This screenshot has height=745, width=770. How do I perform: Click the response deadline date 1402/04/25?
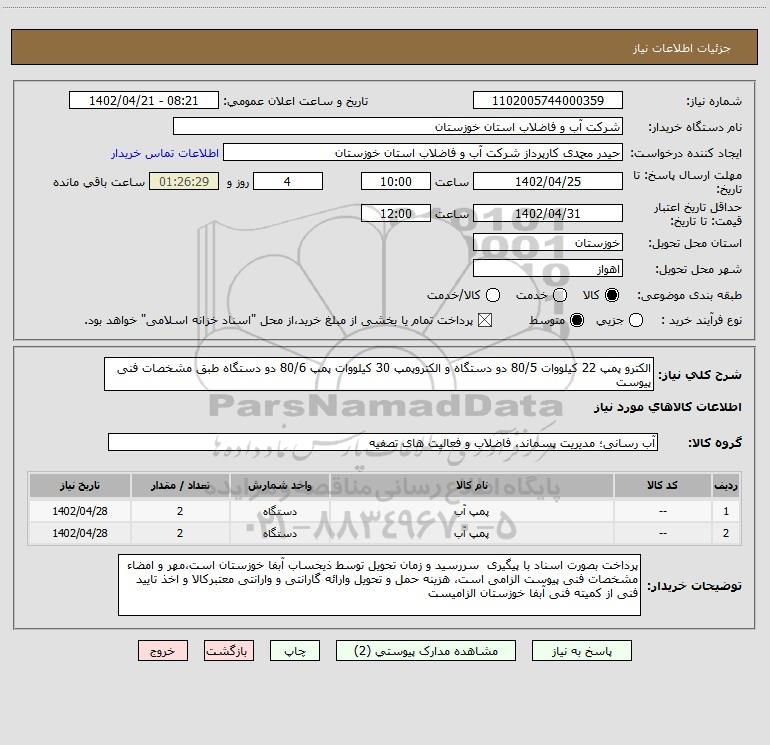pyautogui.click(x=548, y=181)
